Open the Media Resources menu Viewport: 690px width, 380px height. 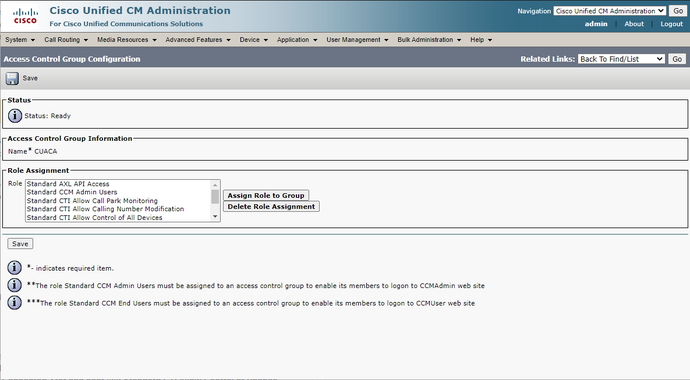[127, 40]
